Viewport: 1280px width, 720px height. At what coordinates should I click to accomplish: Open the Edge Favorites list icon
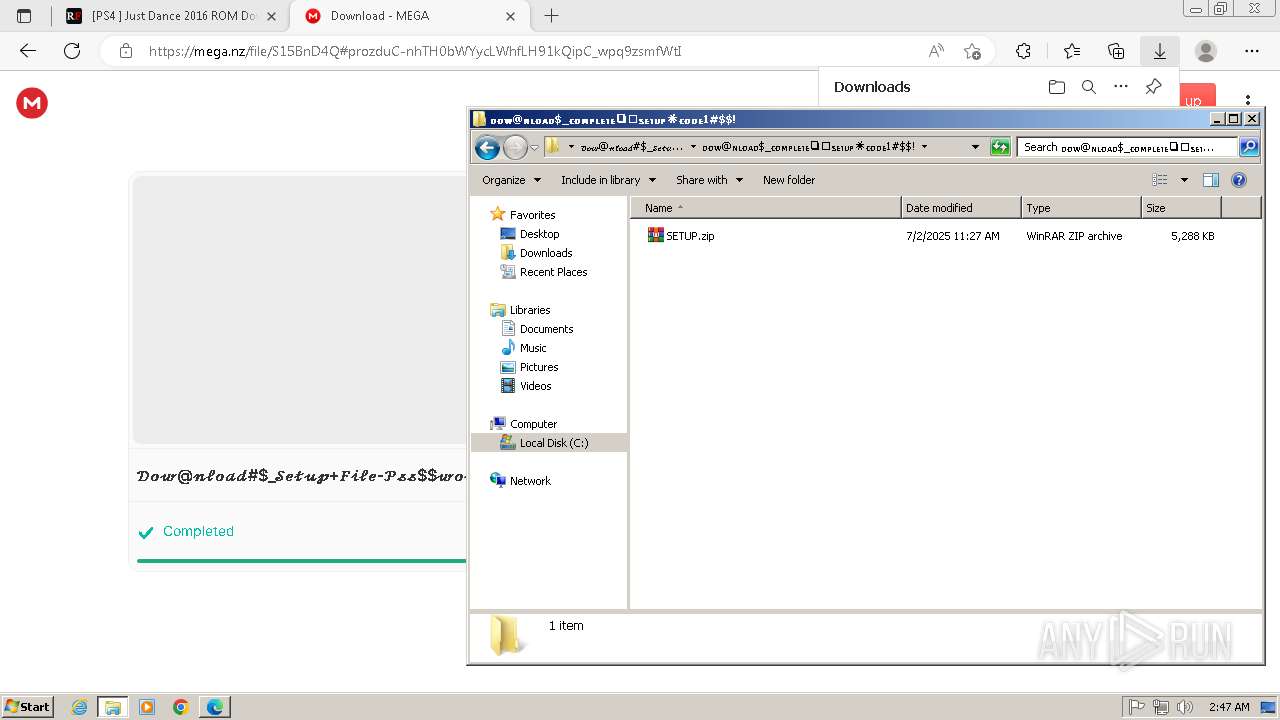1072,51
